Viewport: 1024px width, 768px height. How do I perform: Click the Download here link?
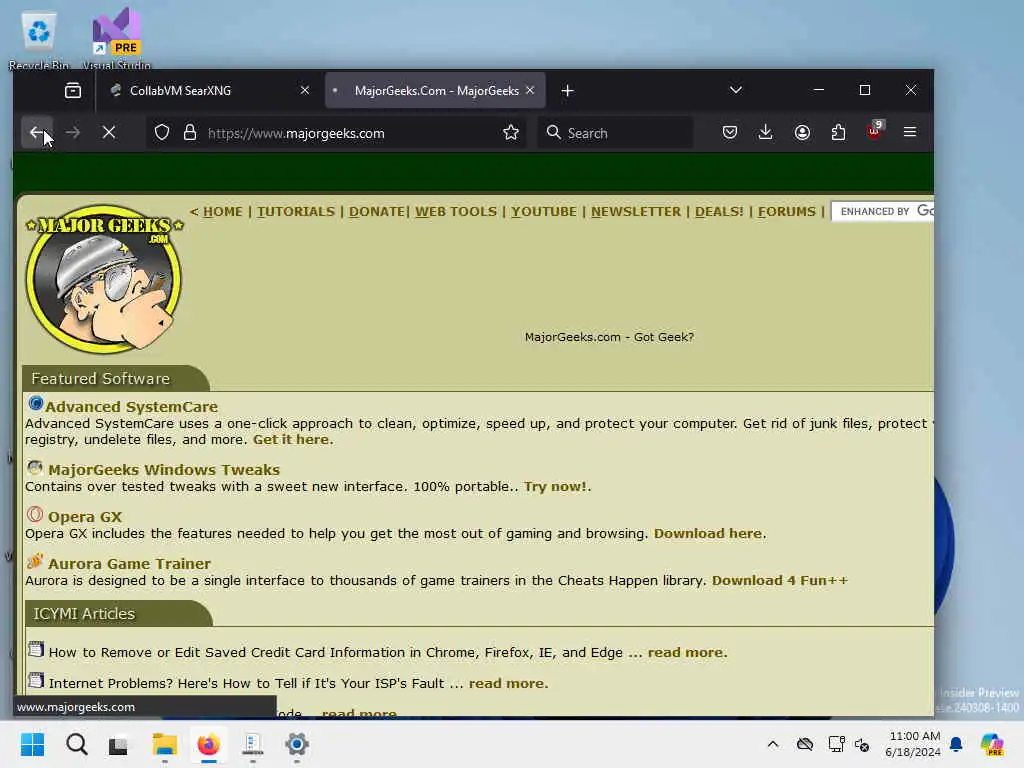point(708,534)
